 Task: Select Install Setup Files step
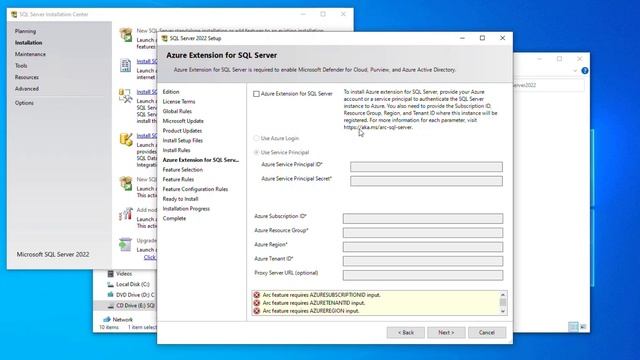click(182, 140)
